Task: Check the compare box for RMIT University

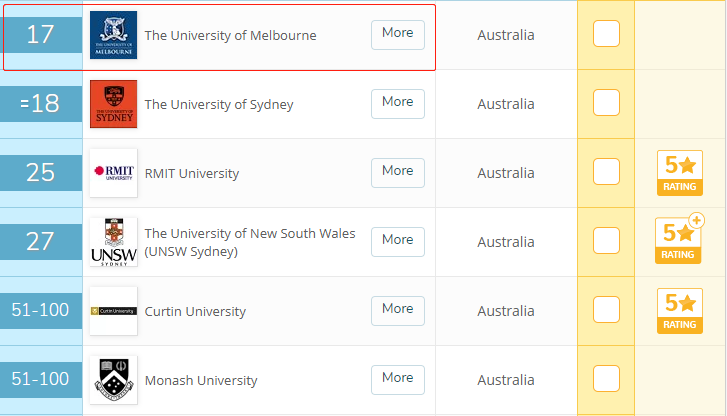Action: pyautogui.click(x=606, y=172)
